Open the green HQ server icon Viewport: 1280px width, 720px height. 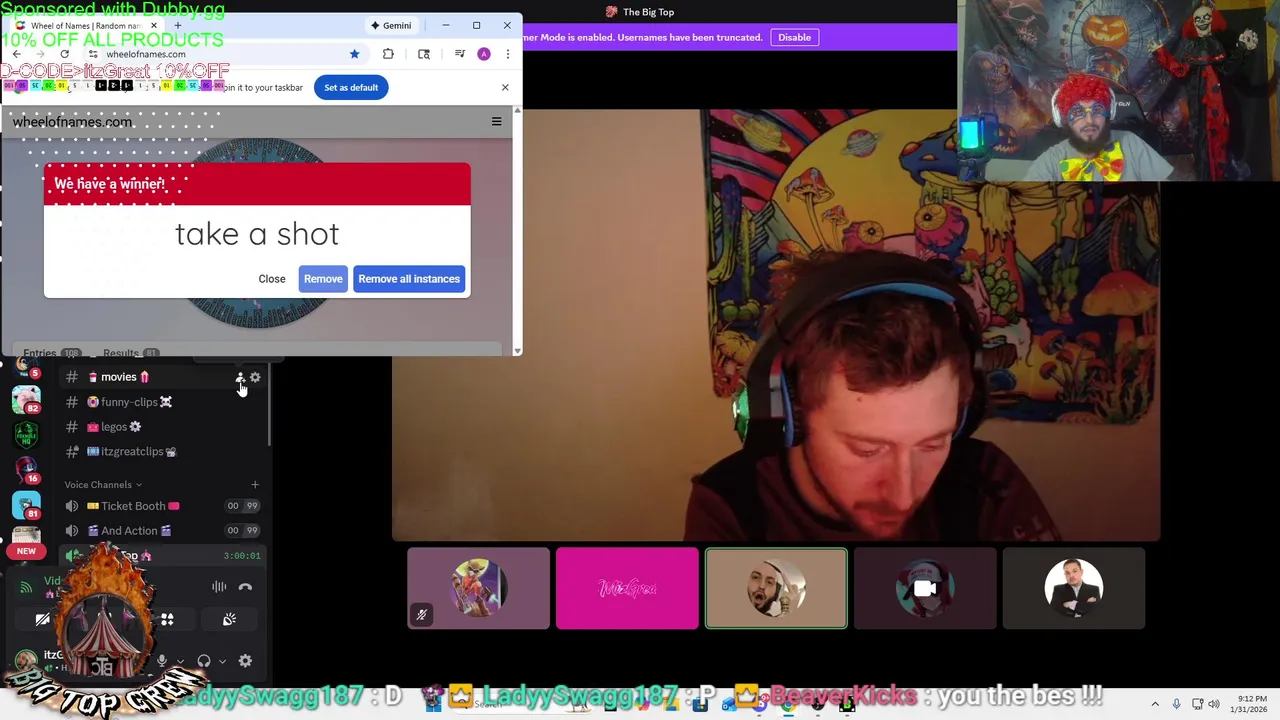click(x=26, y=435)
